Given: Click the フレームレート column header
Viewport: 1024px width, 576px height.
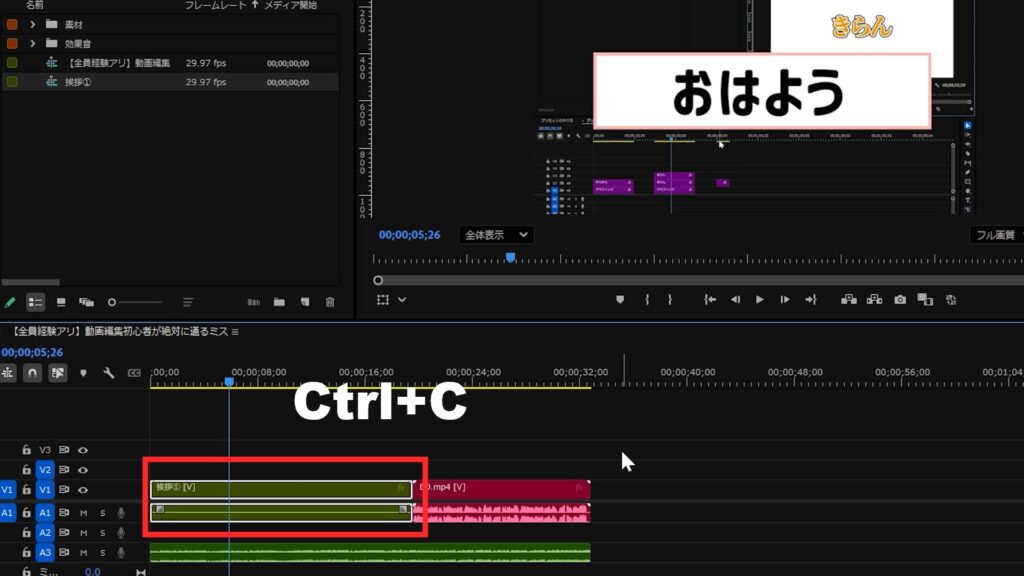Looking at the screenshot, I should [216, 5].
